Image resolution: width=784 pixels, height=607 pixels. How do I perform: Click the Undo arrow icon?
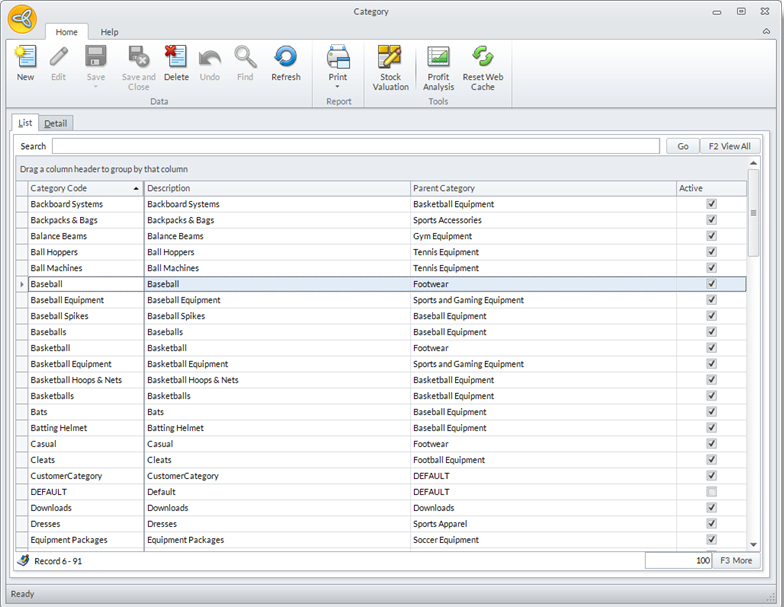click(x=210, y=58)
